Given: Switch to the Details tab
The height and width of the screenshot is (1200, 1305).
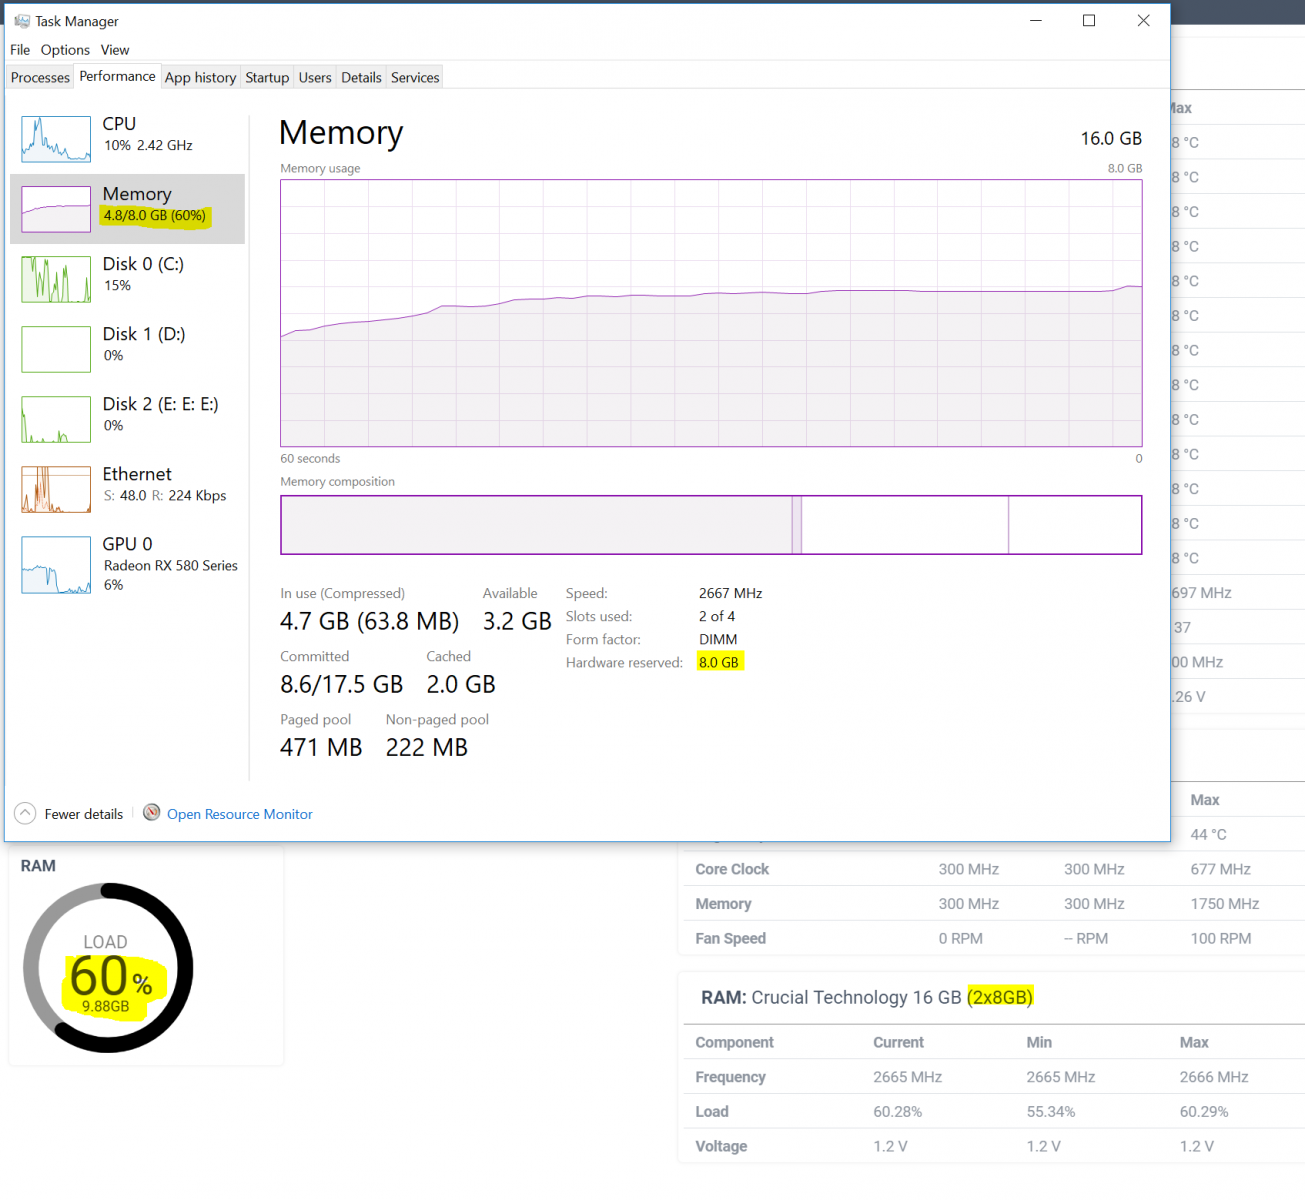Looking at the screenshot, I should (x=361, y=77).
